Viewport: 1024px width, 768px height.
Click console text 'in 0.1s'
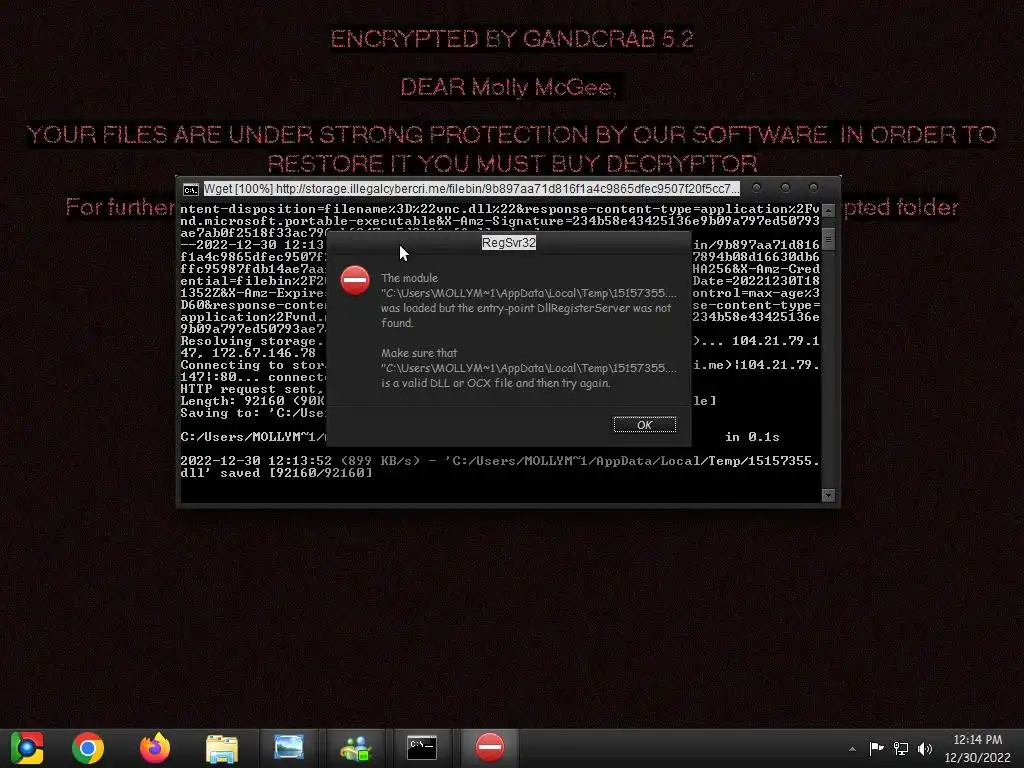[x=752, y=437]
